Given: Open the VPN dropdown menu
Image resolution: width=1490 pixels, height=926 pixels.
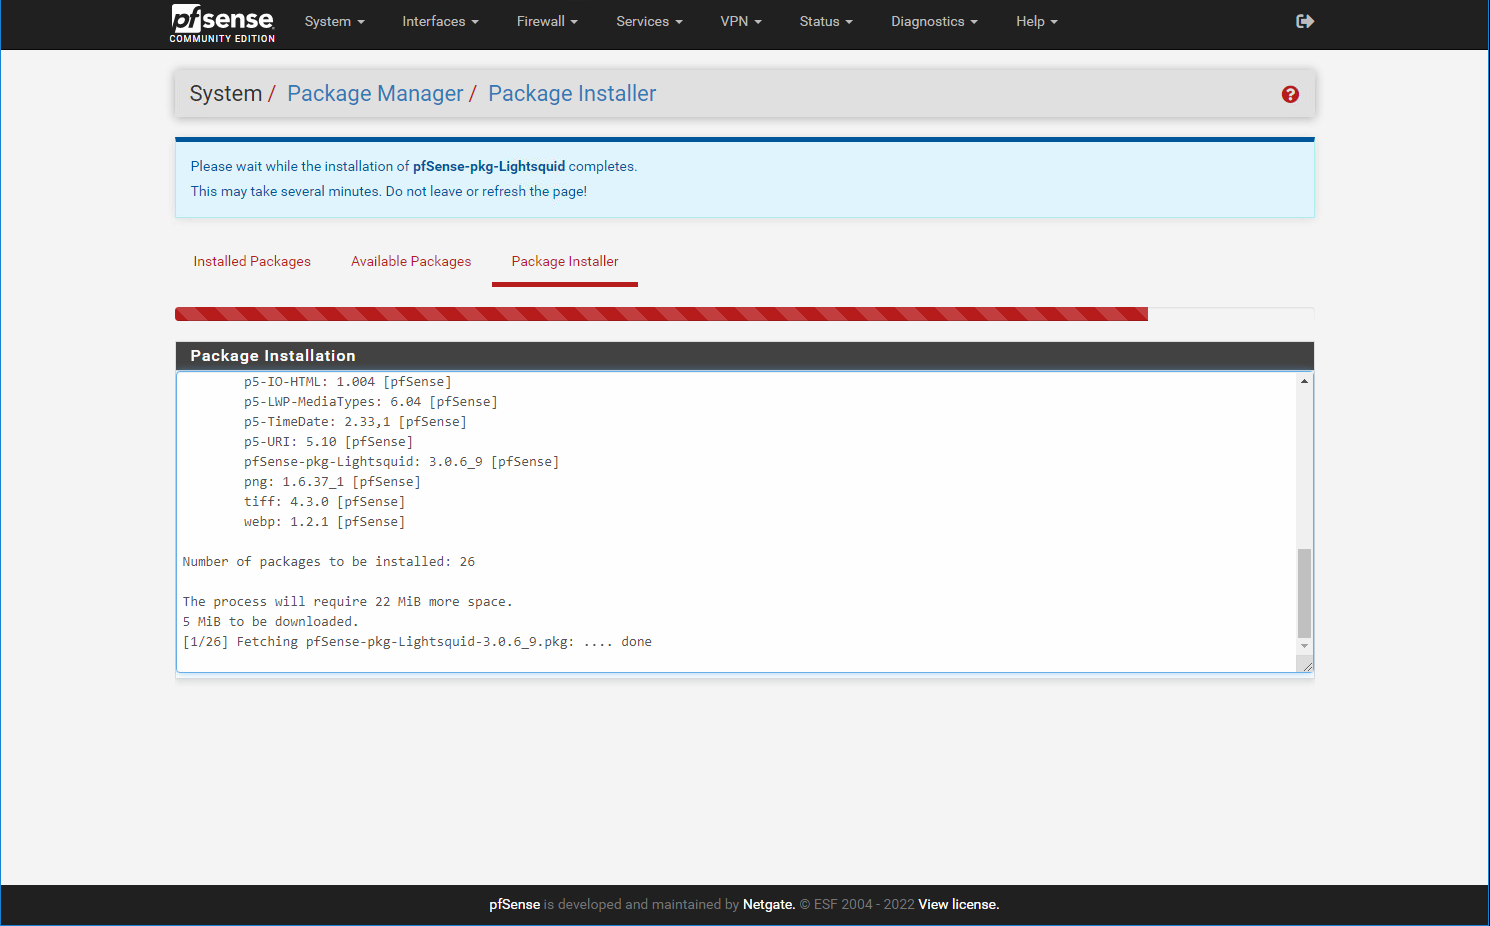Looking at the screenshot, I should pos(741,21).
